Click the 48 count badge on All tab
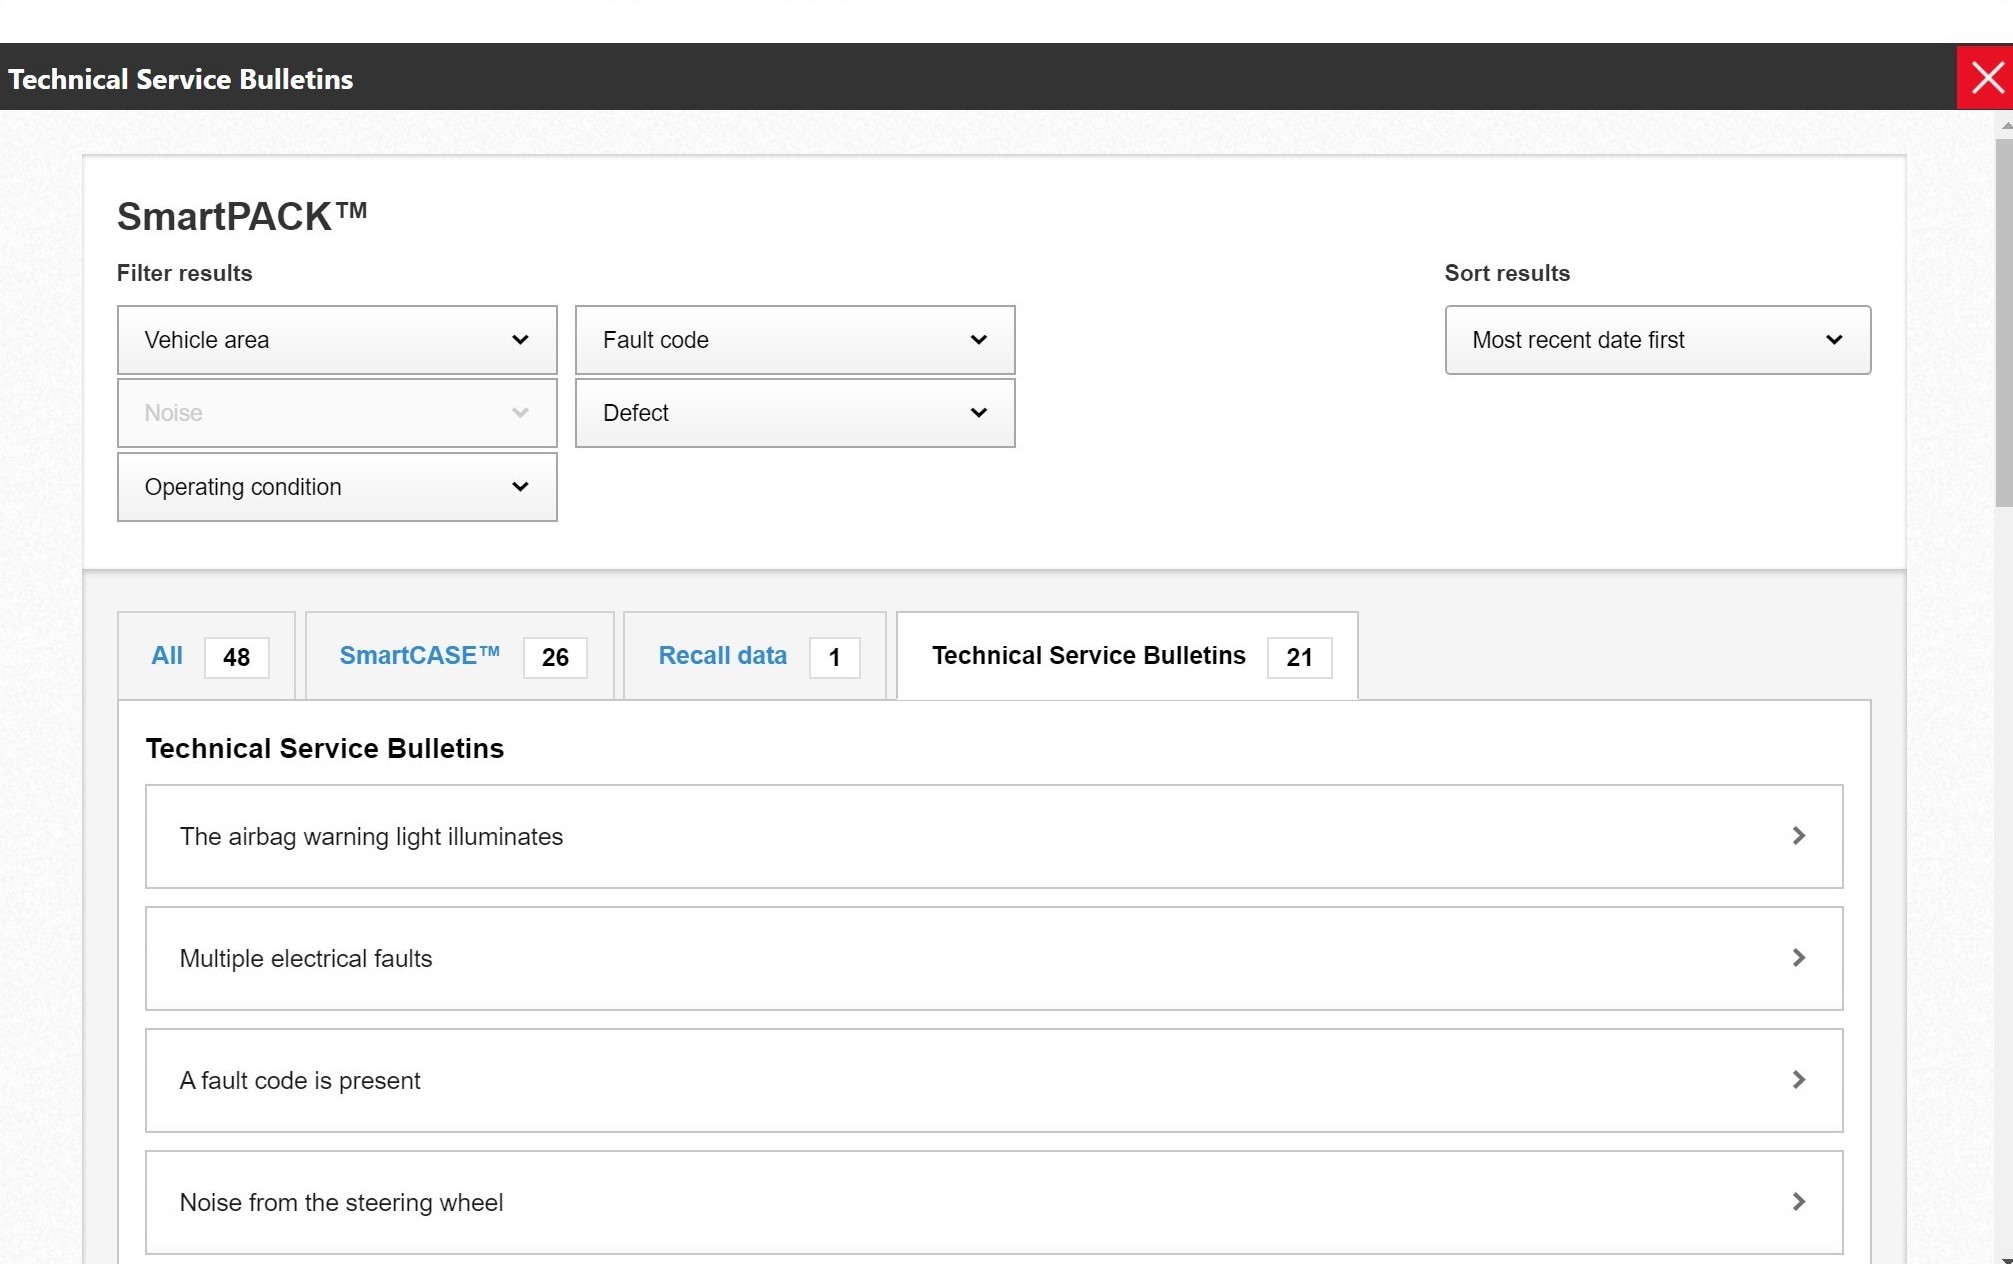 pos(237,657)
